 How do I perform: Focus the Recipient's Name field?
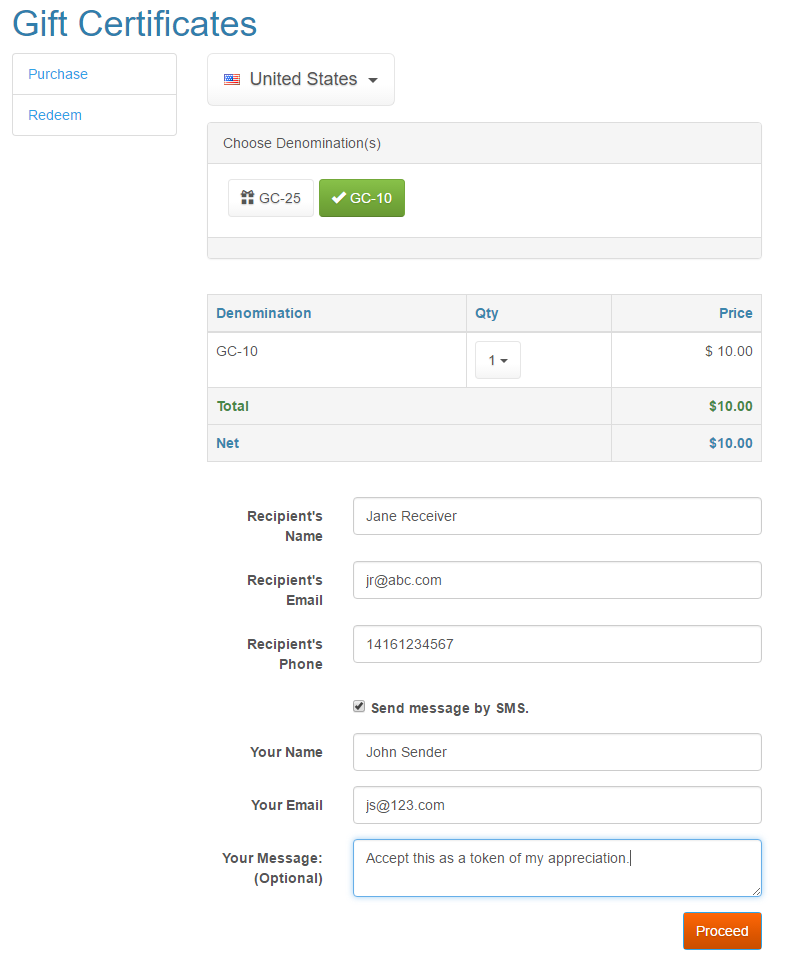pos(557,516)
